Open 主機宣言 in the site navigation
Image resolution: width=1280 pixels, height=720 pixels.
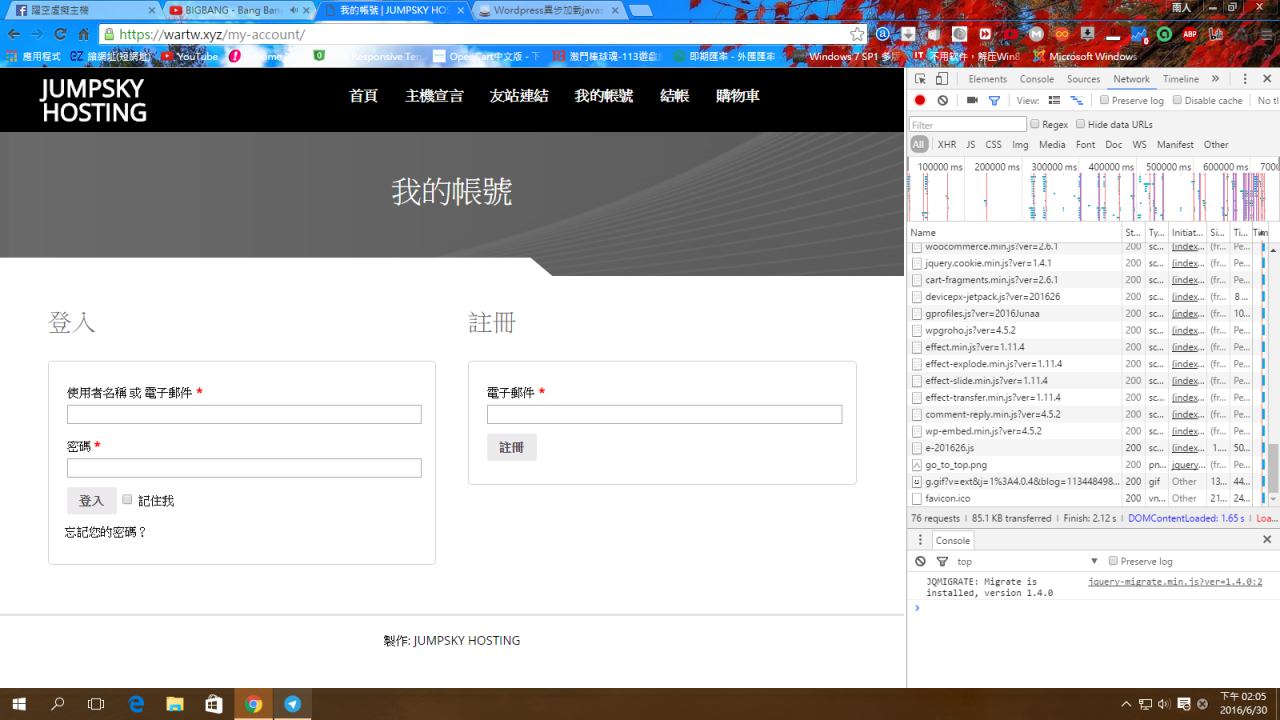[434, 96]
